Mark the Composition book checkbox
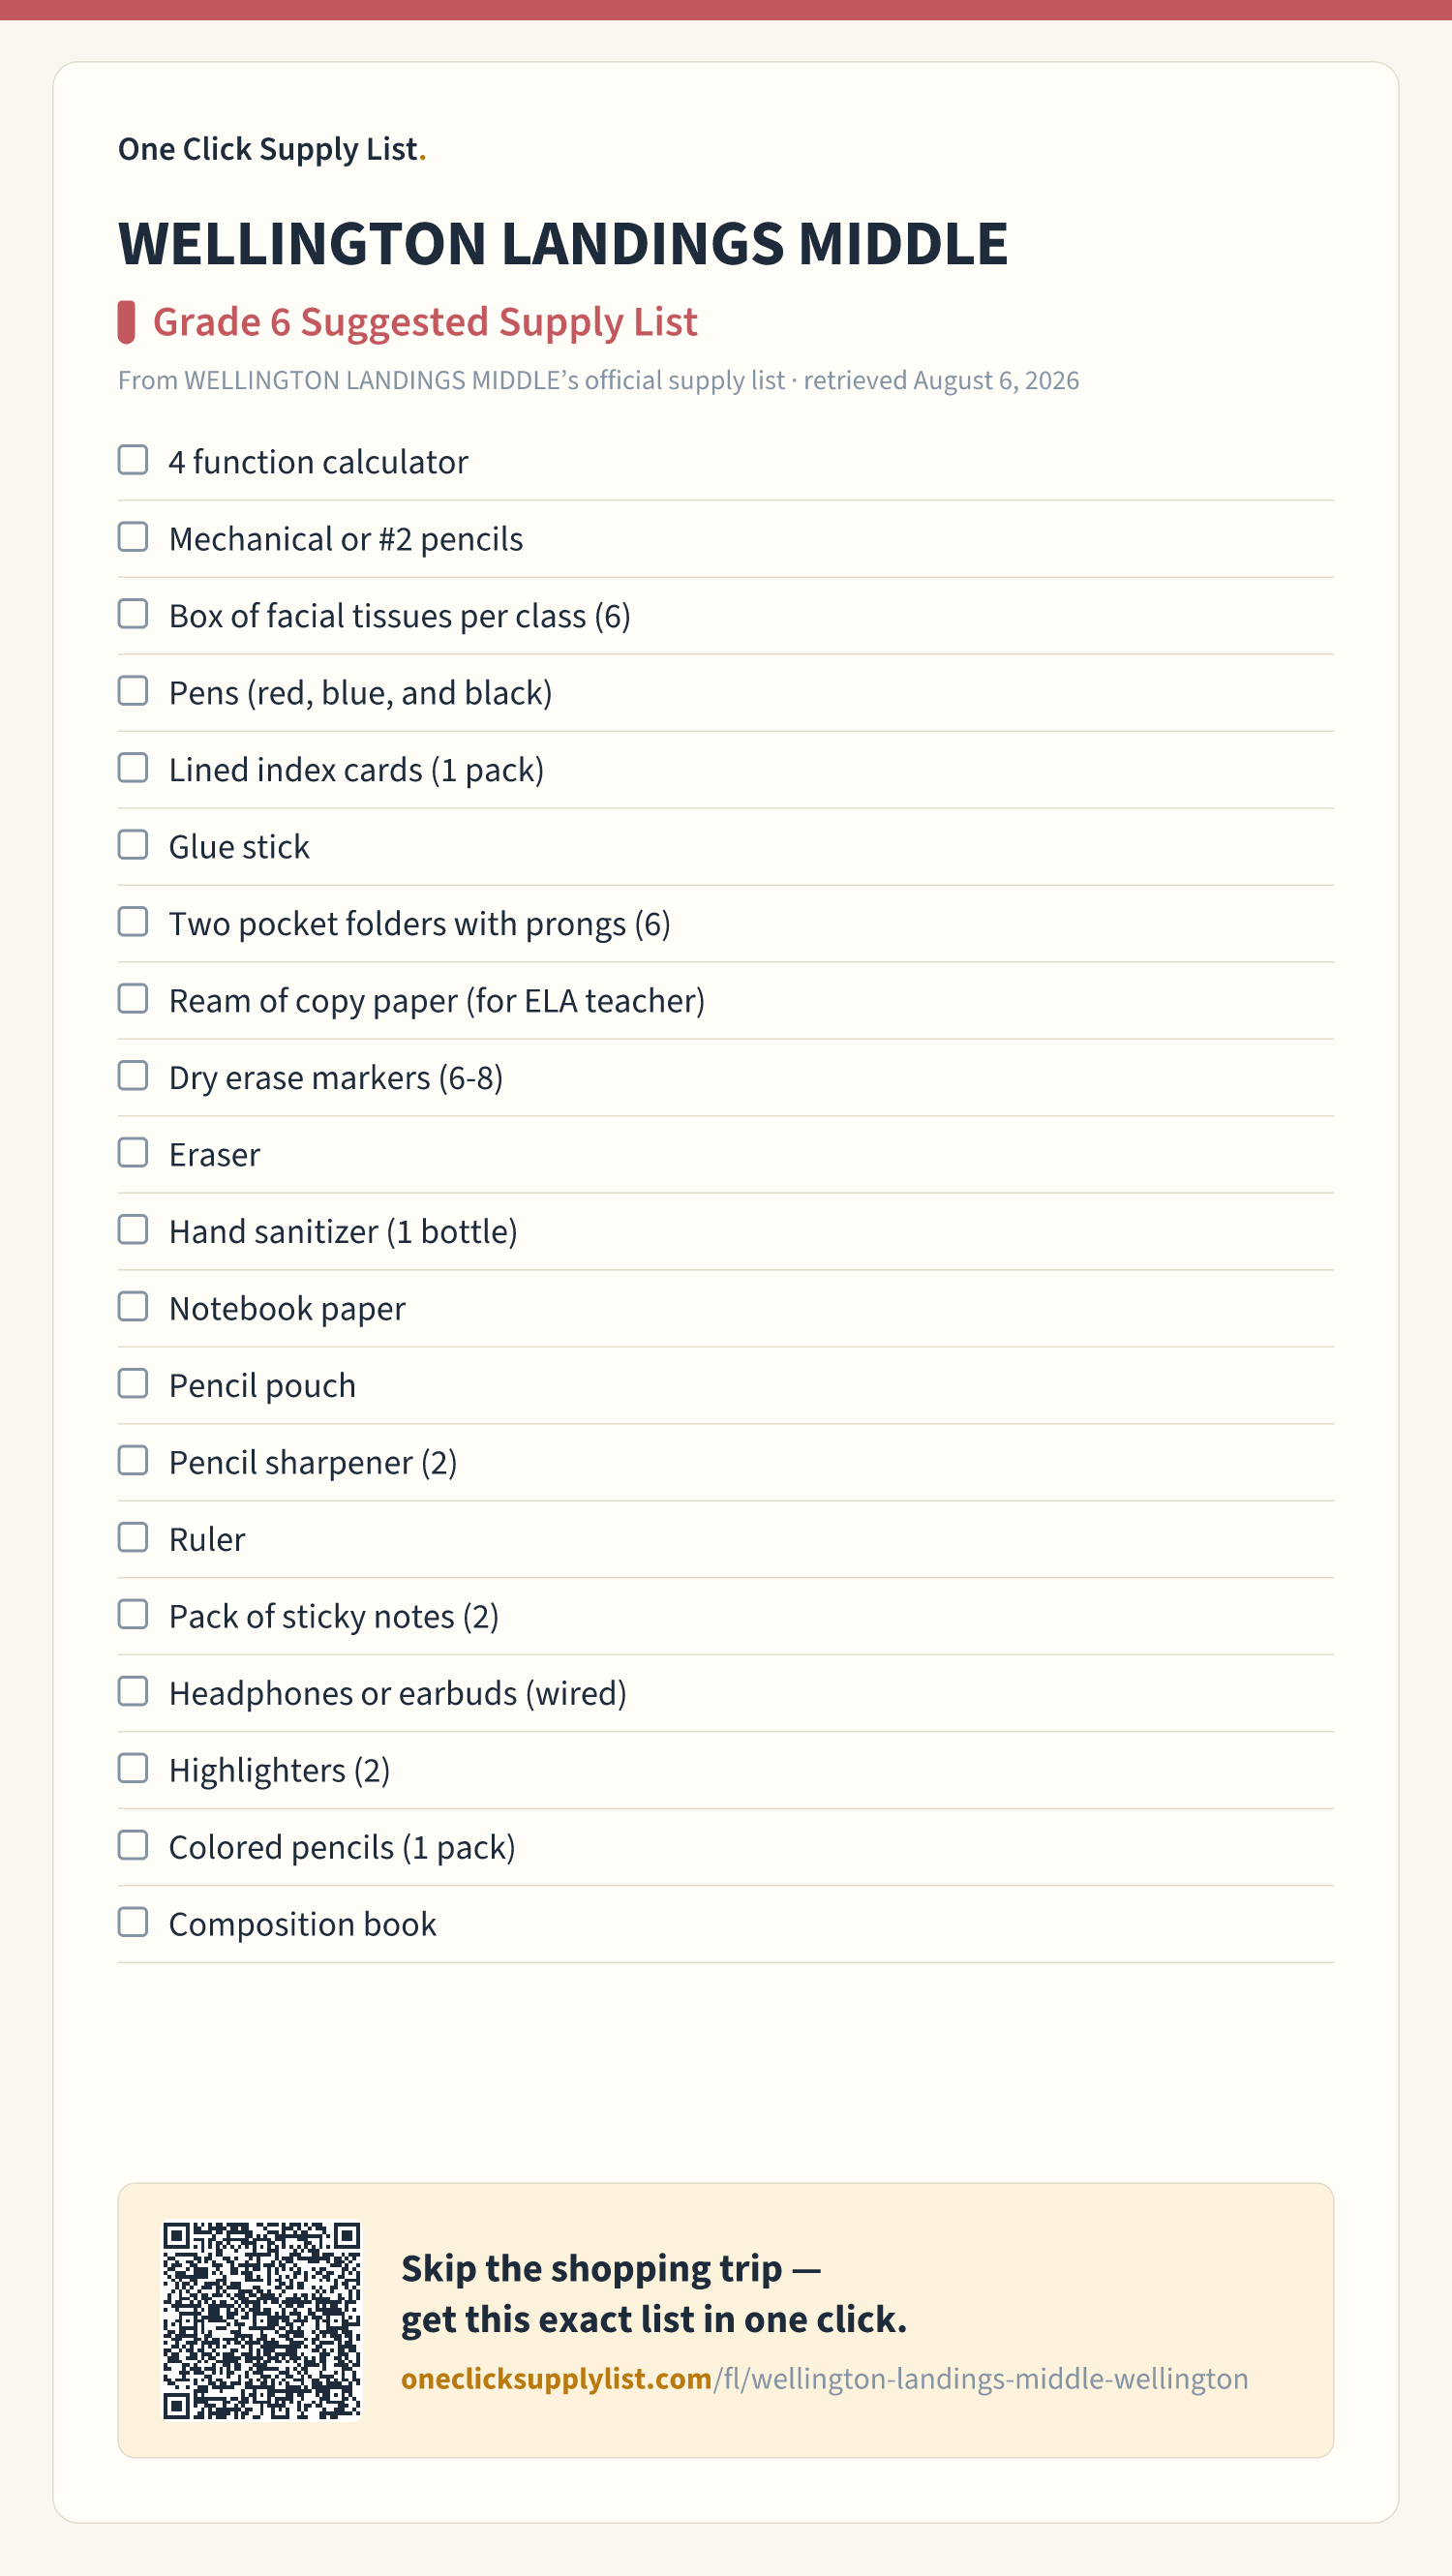 coord(133,1923)
